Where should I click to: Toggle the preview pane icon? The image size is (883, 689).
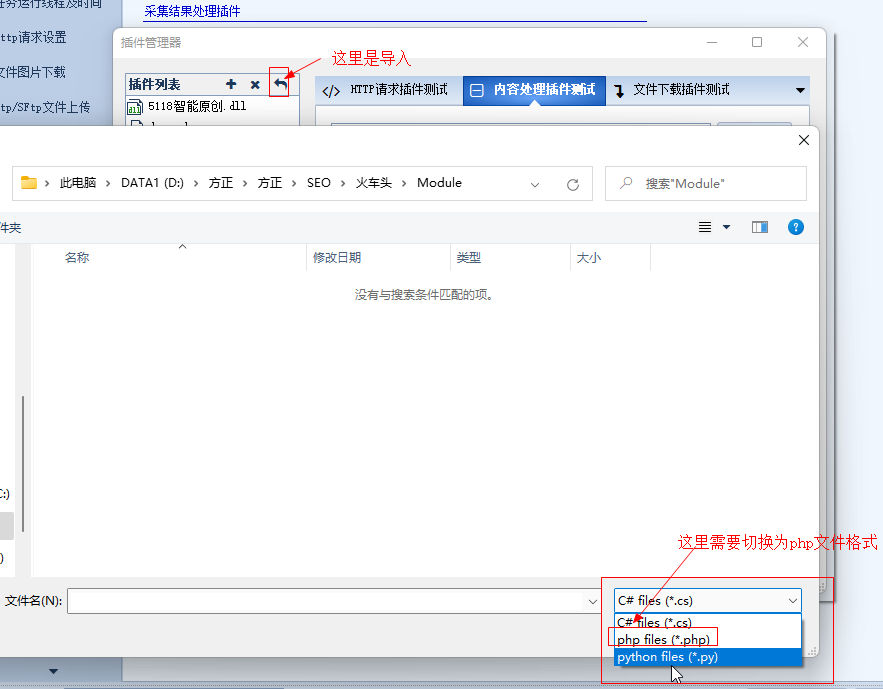(x=760, y=227)
